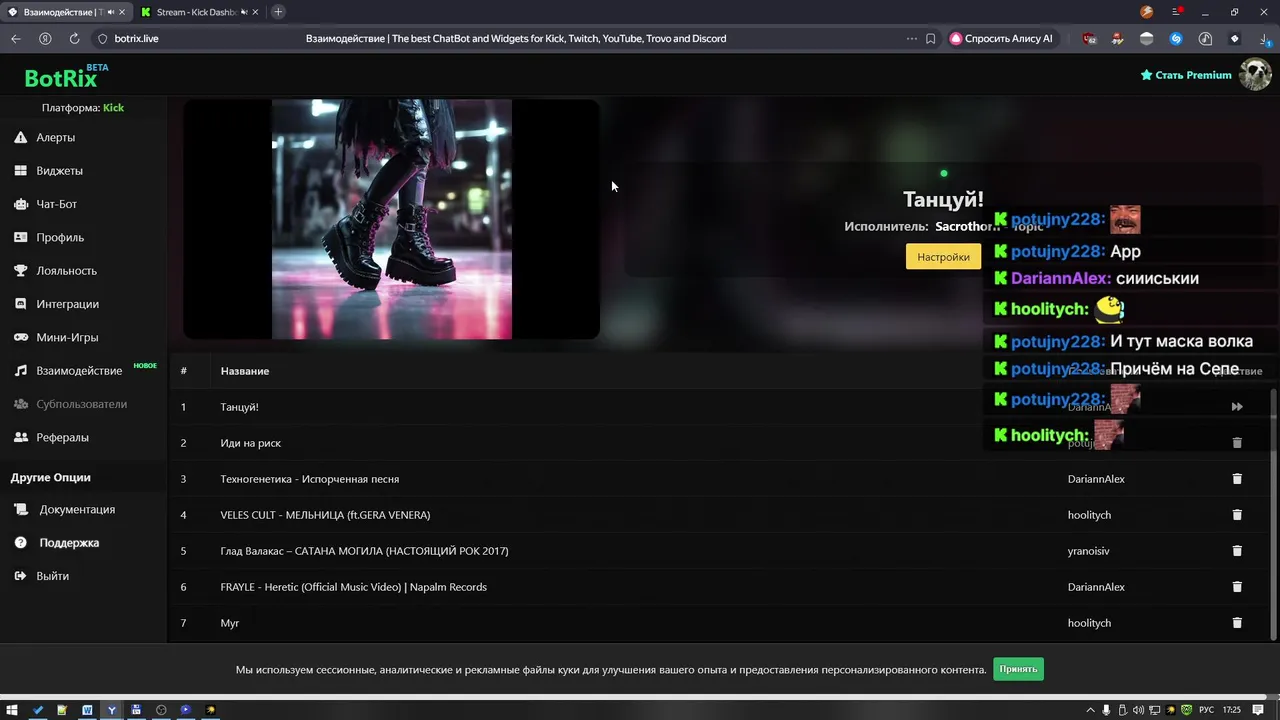1280x720 pixels.
Task: Open the Word app in the taskbar
Action: [87, 710]
